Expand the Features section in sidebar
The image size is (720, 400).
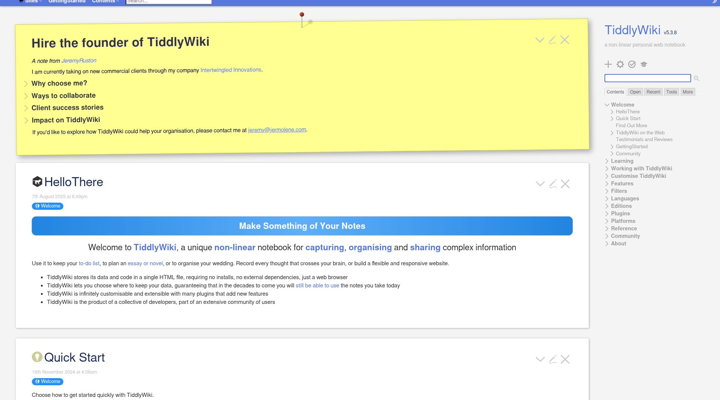pos(607,184)
